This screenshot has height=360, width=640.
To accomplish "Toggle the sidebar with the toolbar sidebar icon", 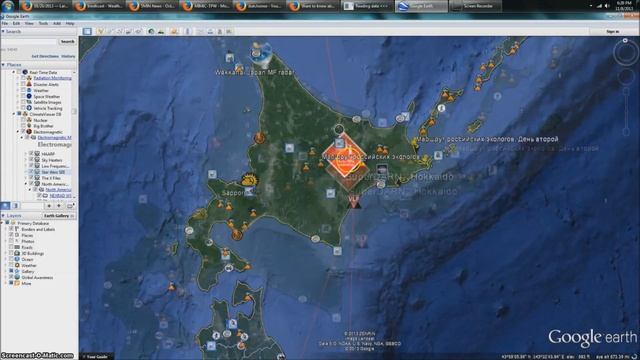I will (87, 31).
